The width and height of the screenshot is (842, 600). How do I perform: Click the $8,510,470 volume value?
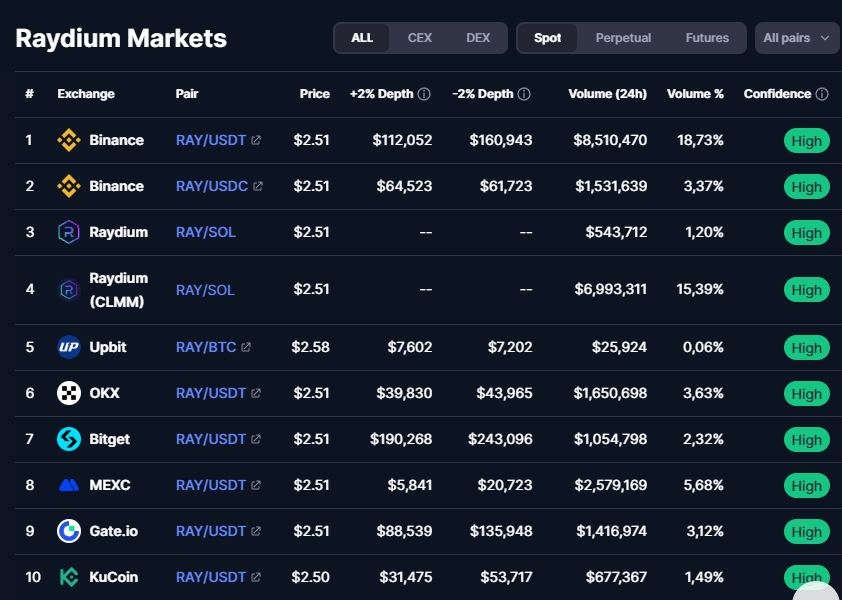tap(610, 140)
